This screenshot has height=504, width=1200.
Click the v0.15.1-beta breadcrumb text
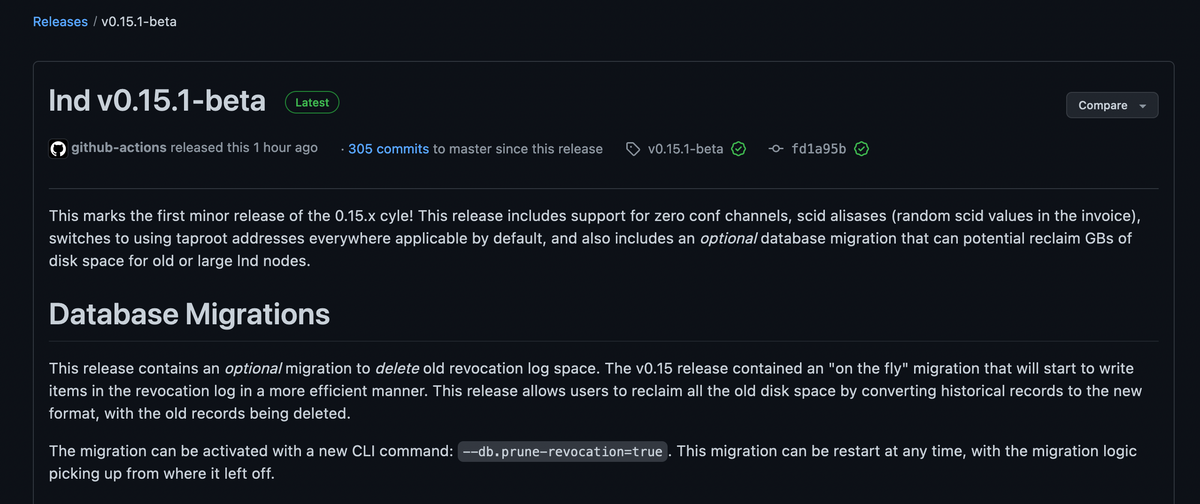(x=139, y=21)
